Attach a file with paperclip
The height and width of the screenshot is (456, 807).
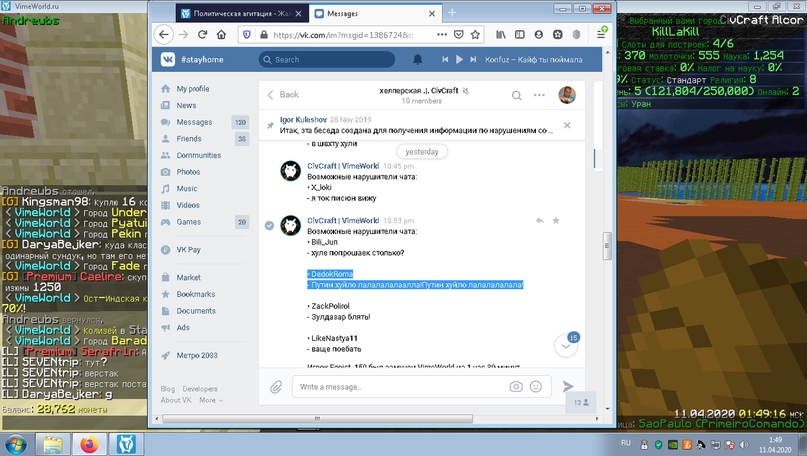tap(276, 387)
